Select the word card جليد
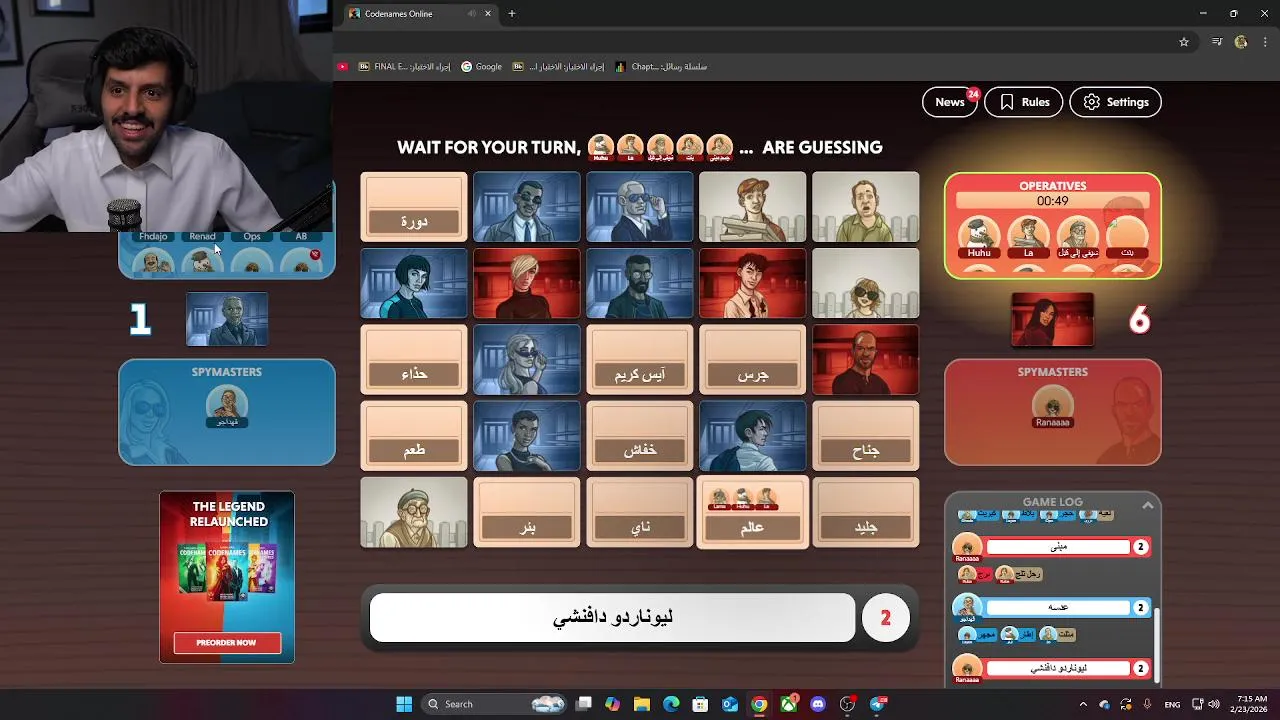Viewport: 1280px width, 720px height. (866, 512)
